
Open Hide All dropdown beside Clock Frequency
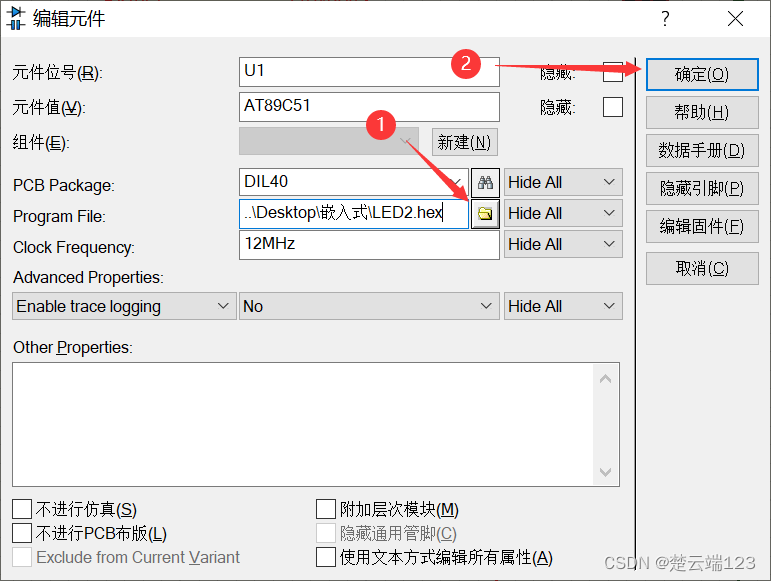pos(563,244)
